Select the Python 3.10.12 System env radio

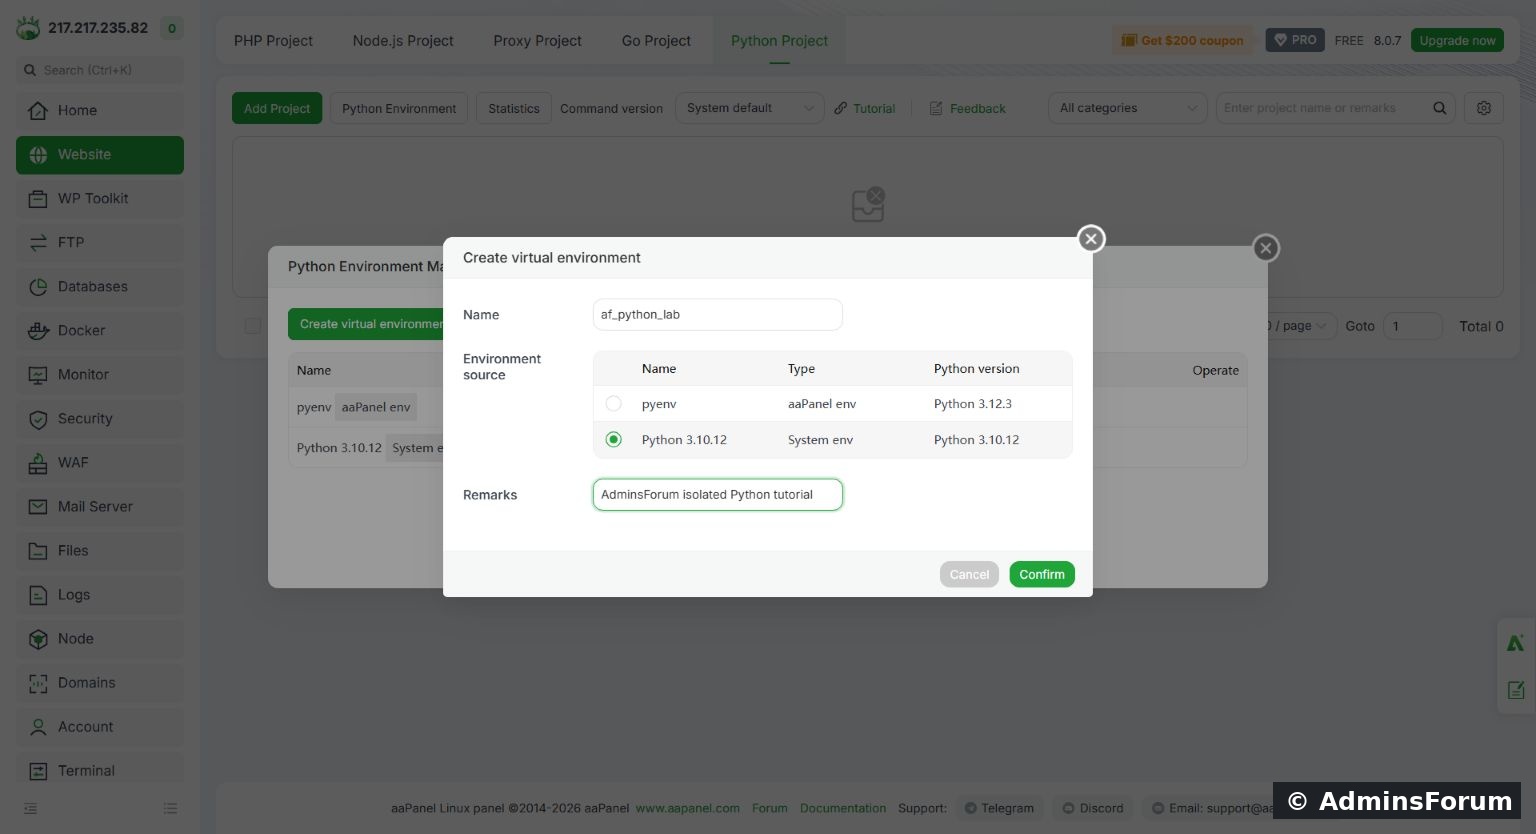[x=614, y=440]
